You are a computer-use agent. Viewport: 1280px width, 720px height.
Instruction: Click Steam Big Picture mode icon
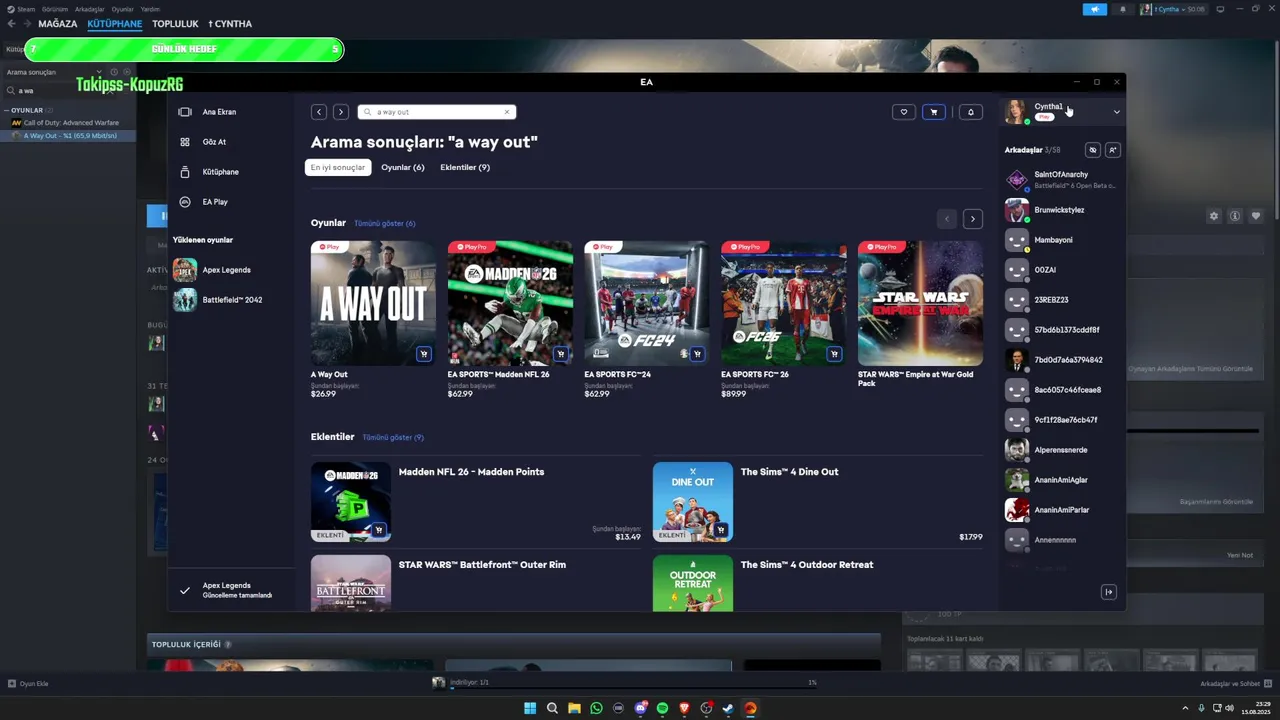[1220, 9]
